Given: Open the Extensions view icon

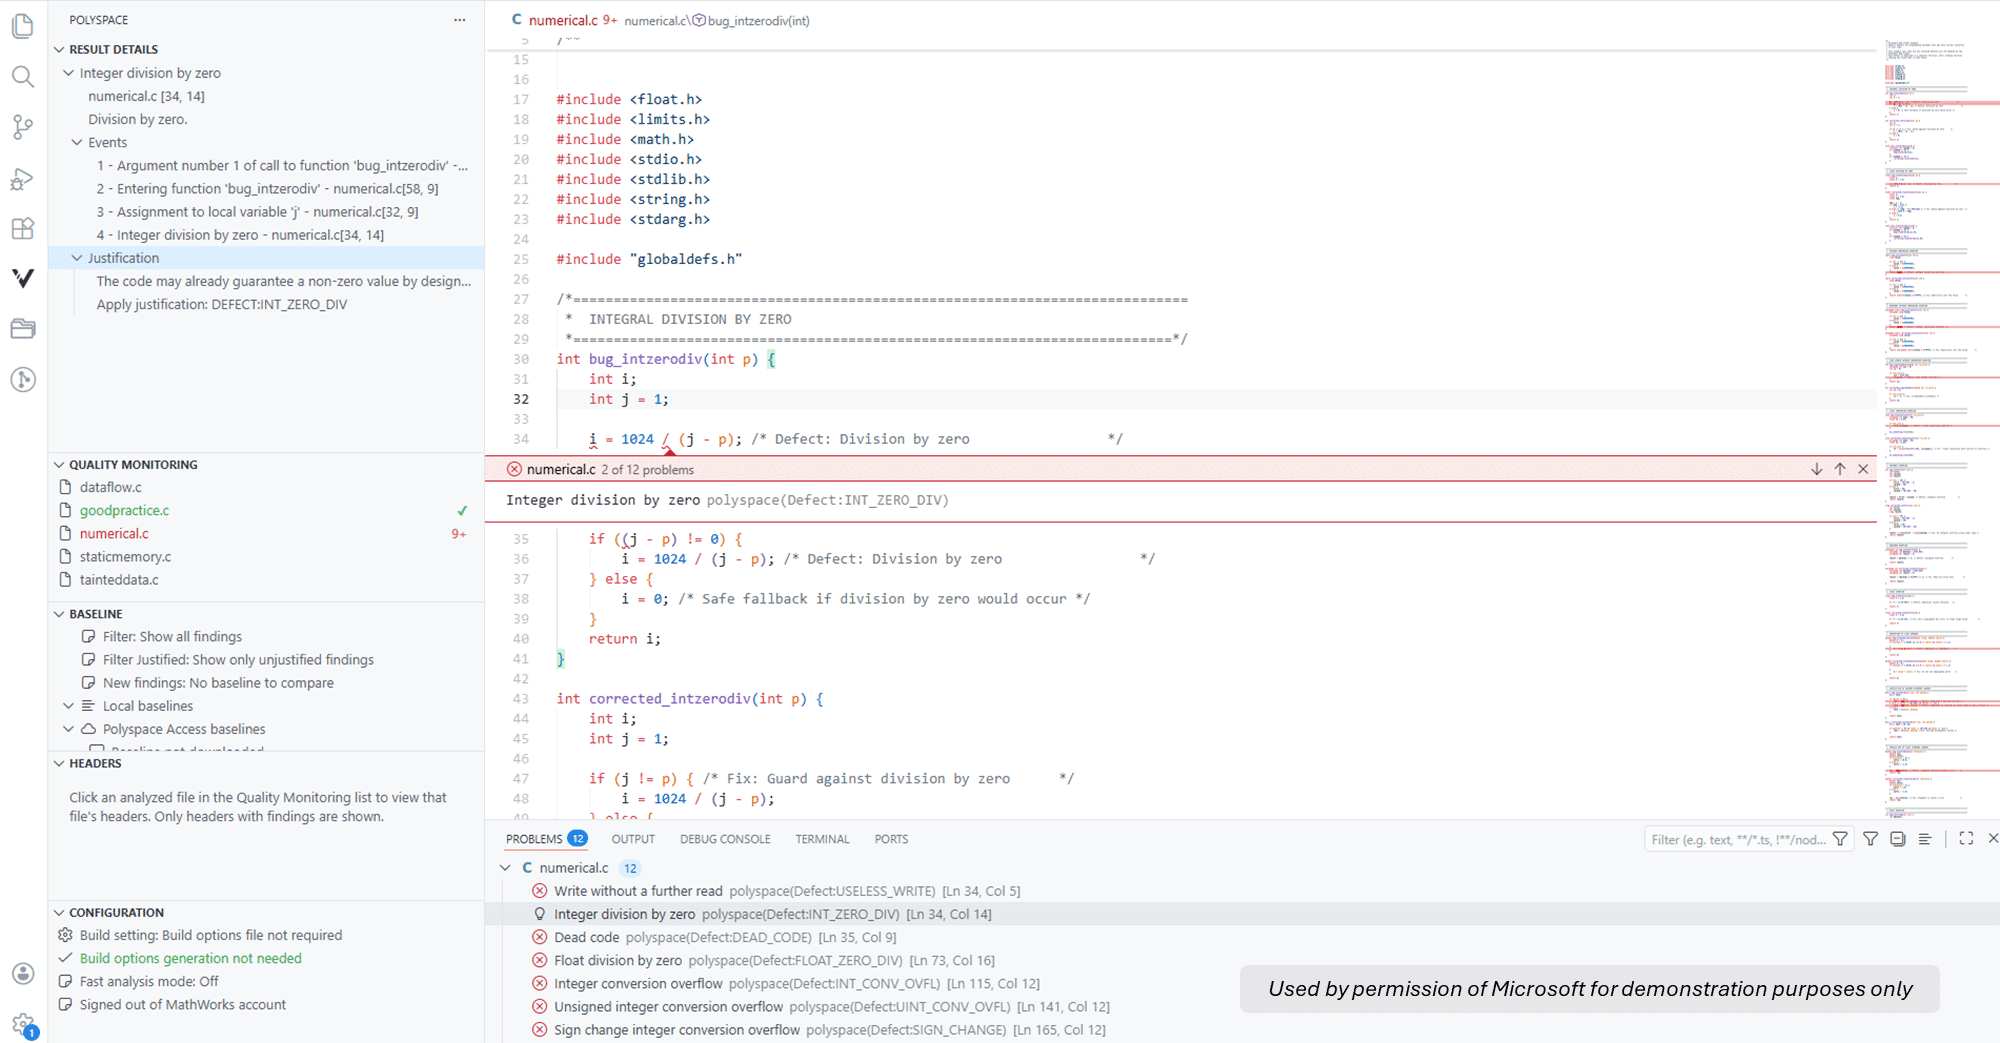Looking at the screenshot, I should (23, 228).
